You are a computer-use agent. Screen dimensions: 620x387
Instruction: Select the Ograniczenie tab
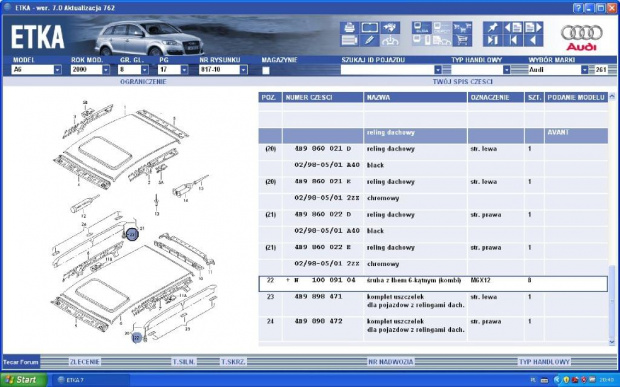(143, 82)
